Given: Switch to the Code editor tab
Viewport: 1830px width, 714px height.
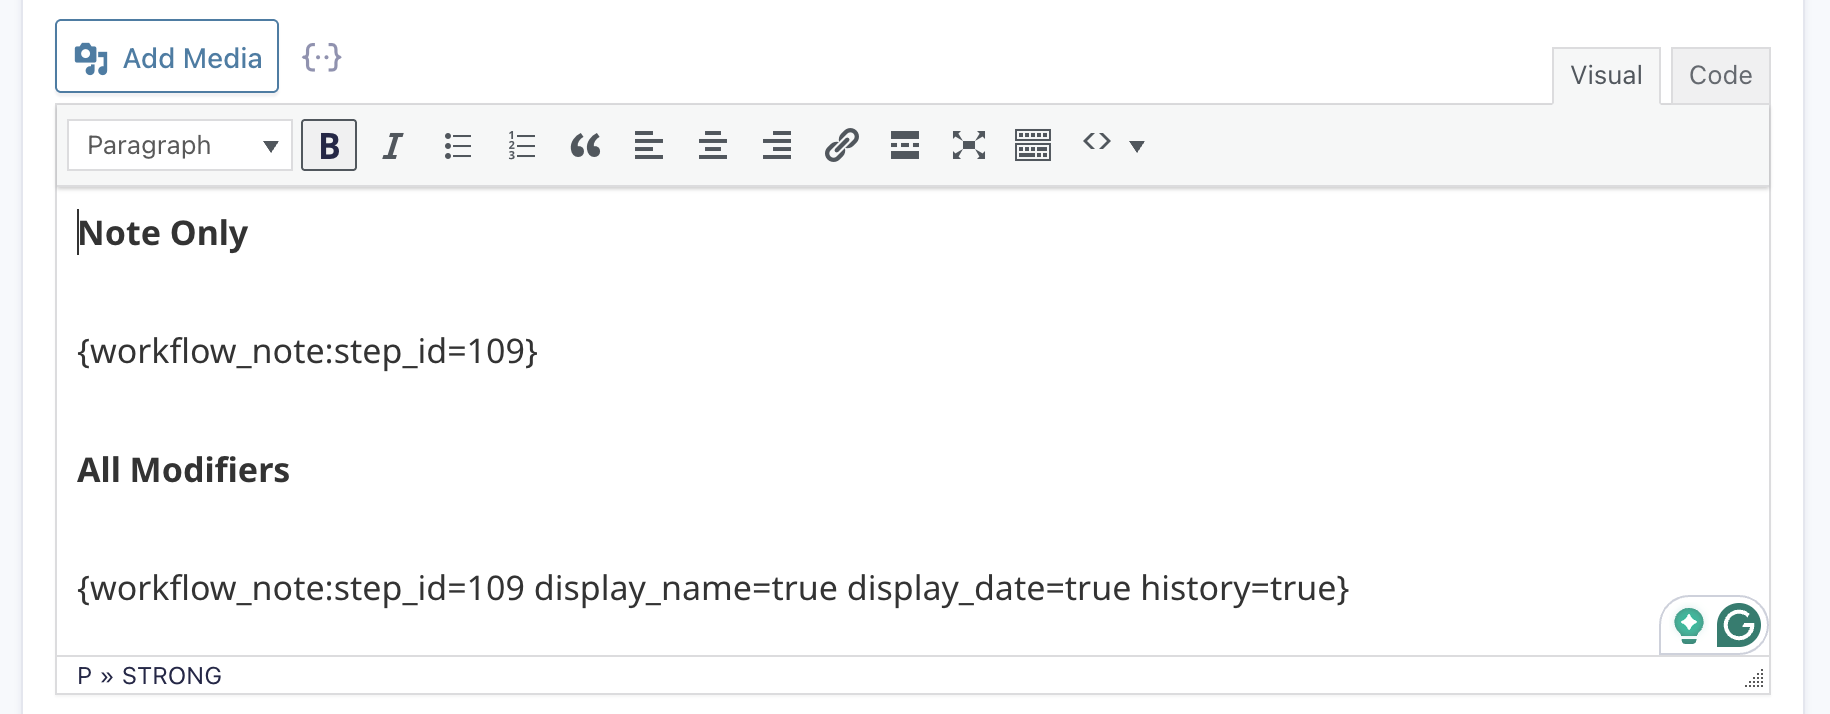Looking at the screenshot, I should tap(1720, 76).
